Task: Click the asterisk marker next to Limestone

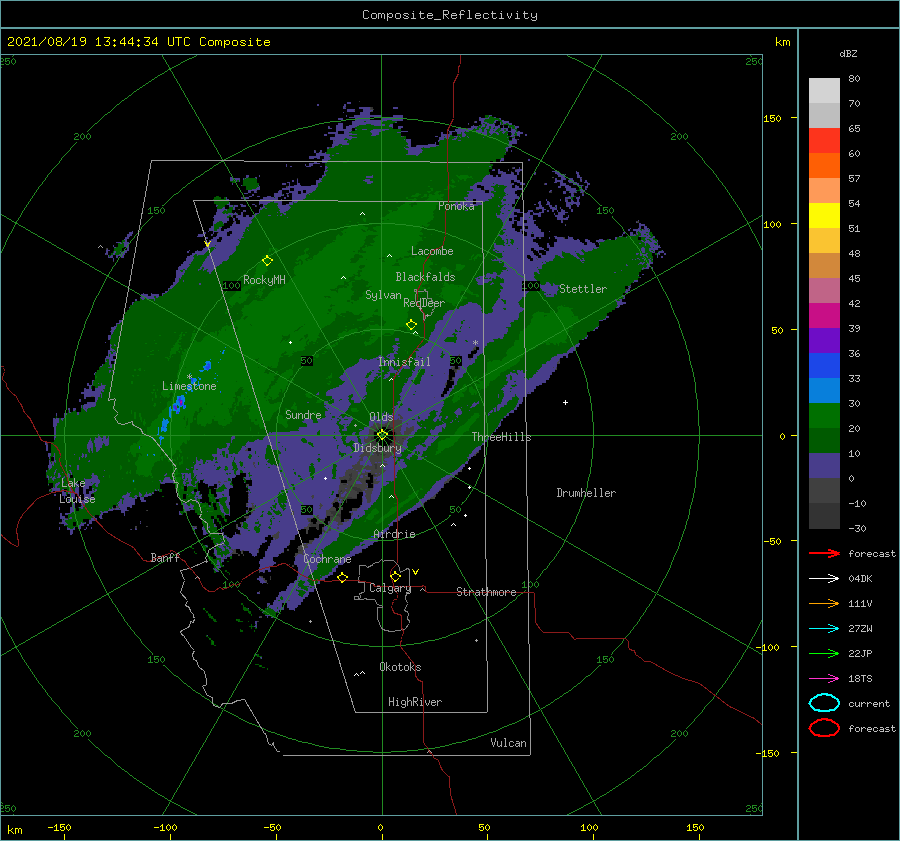Action: click(189, 377)
